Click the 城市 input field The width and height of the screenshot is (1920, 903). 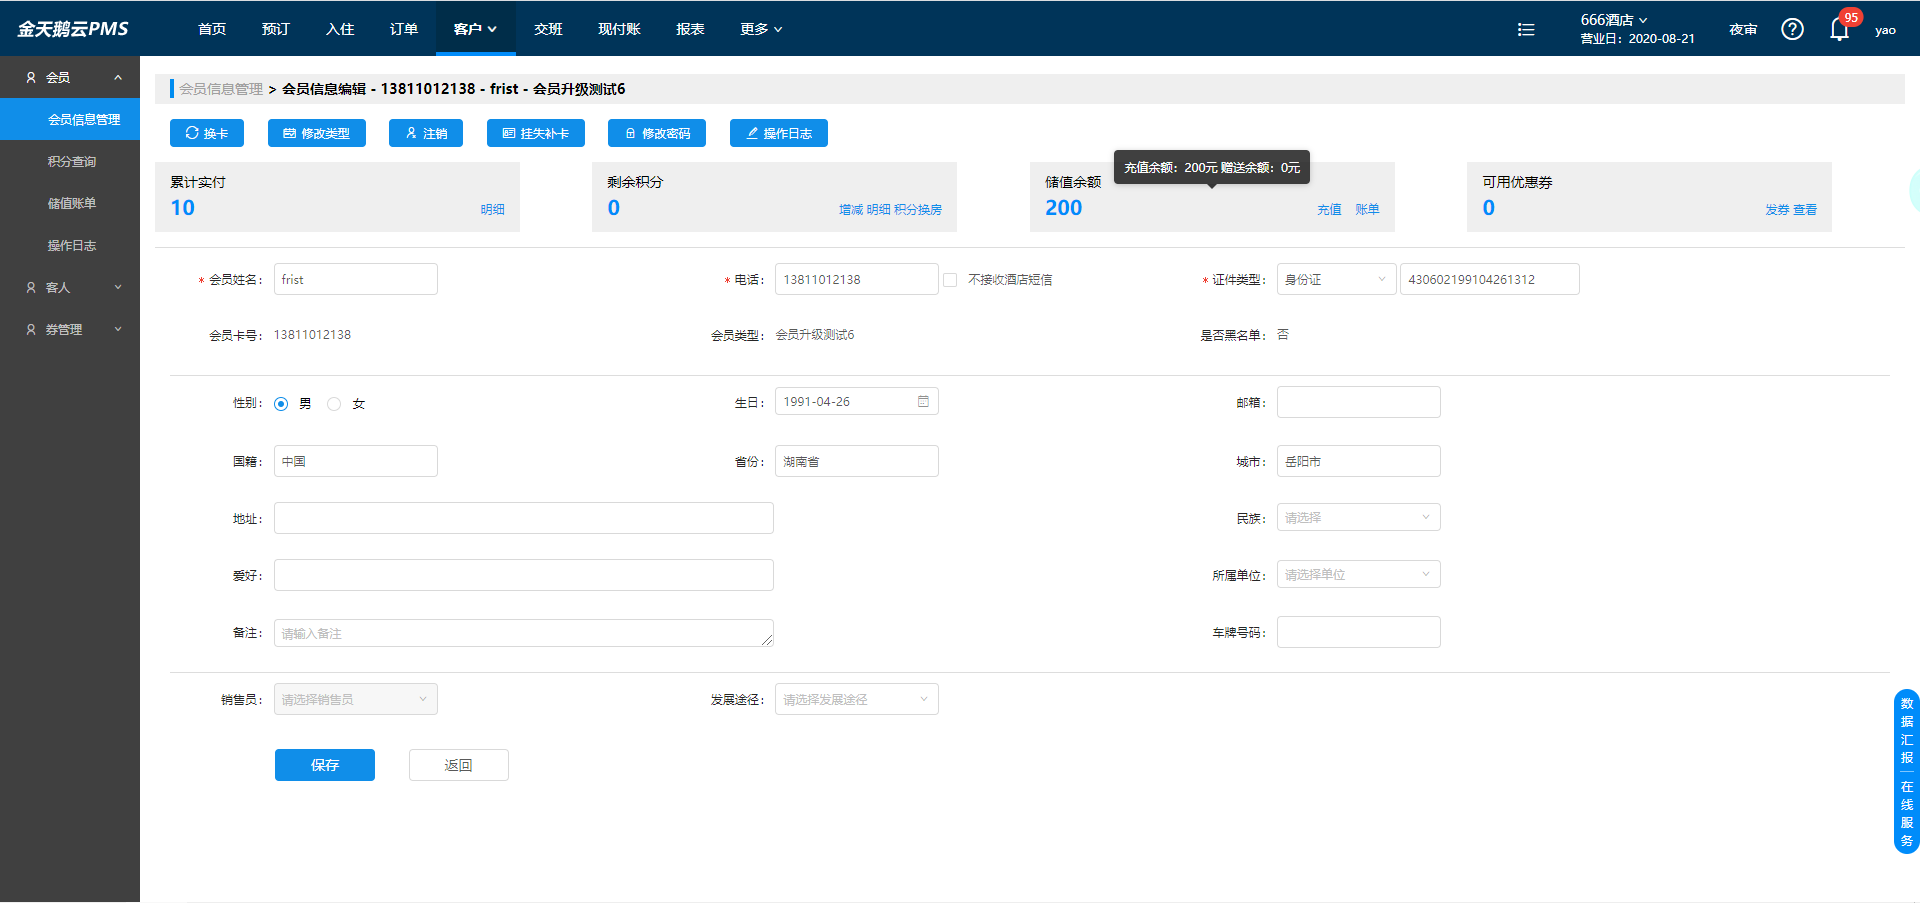click(1359, 461)
